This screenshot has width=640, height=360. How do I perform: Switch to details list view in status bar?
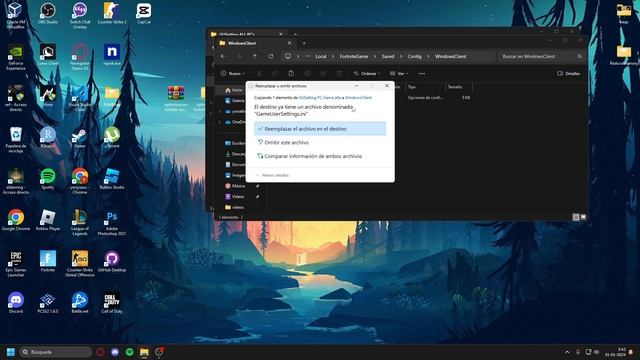tap(576, 217)
